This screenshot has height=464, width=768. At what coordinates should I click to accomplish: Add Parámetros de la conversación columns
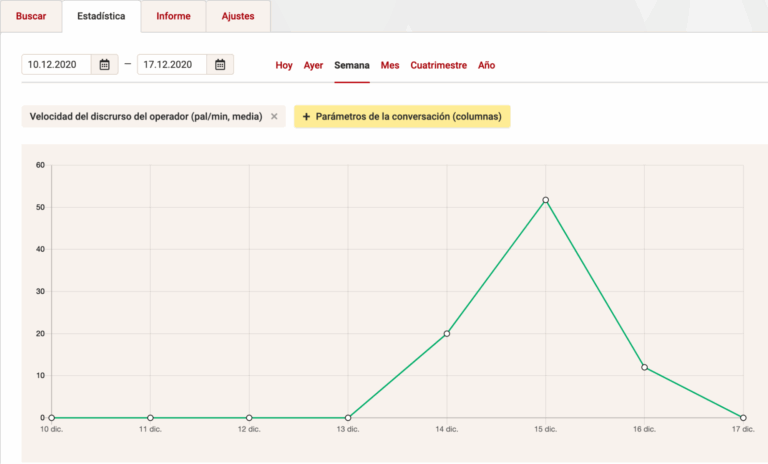(408, 117)
